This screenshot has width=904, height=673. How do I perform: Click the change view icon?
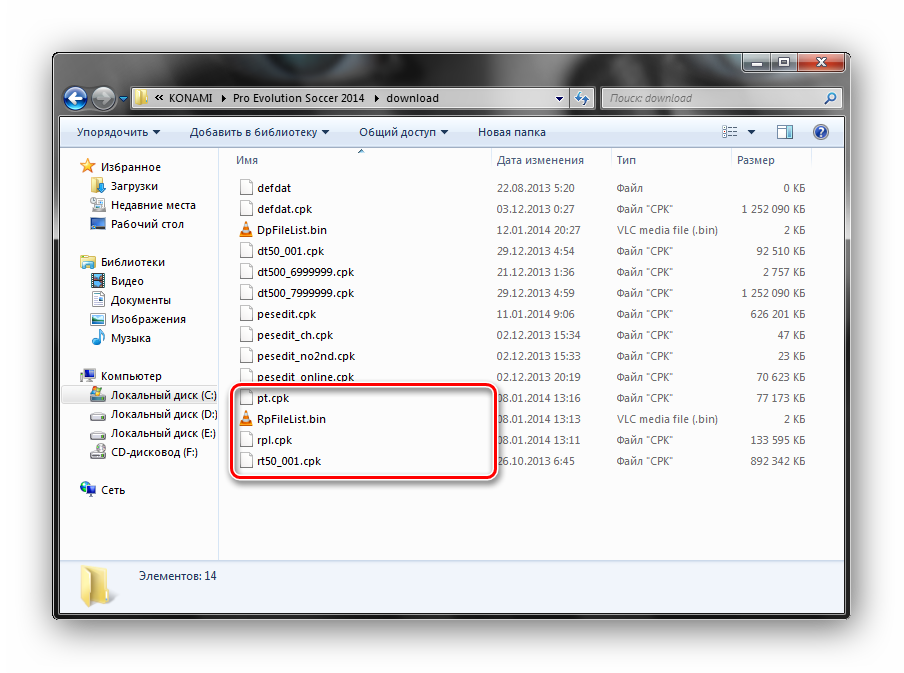(x=729, y=132)
